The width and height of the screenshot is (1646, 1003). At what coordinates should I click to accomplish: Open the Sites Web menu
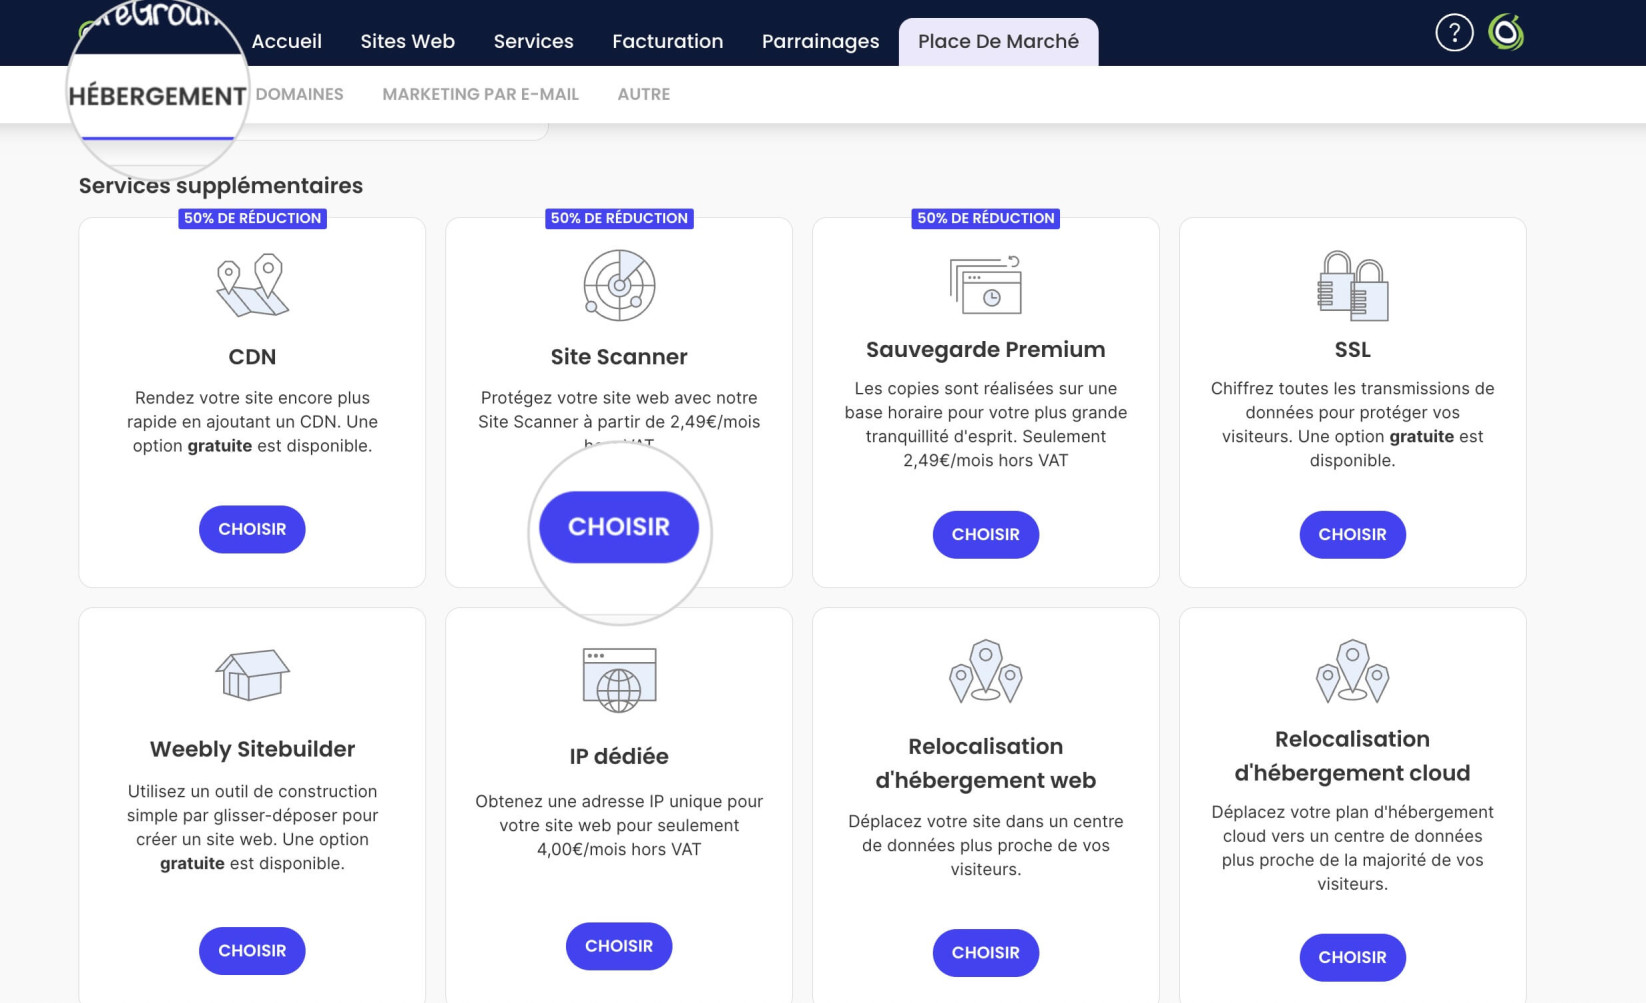click(x=407, y=41)
